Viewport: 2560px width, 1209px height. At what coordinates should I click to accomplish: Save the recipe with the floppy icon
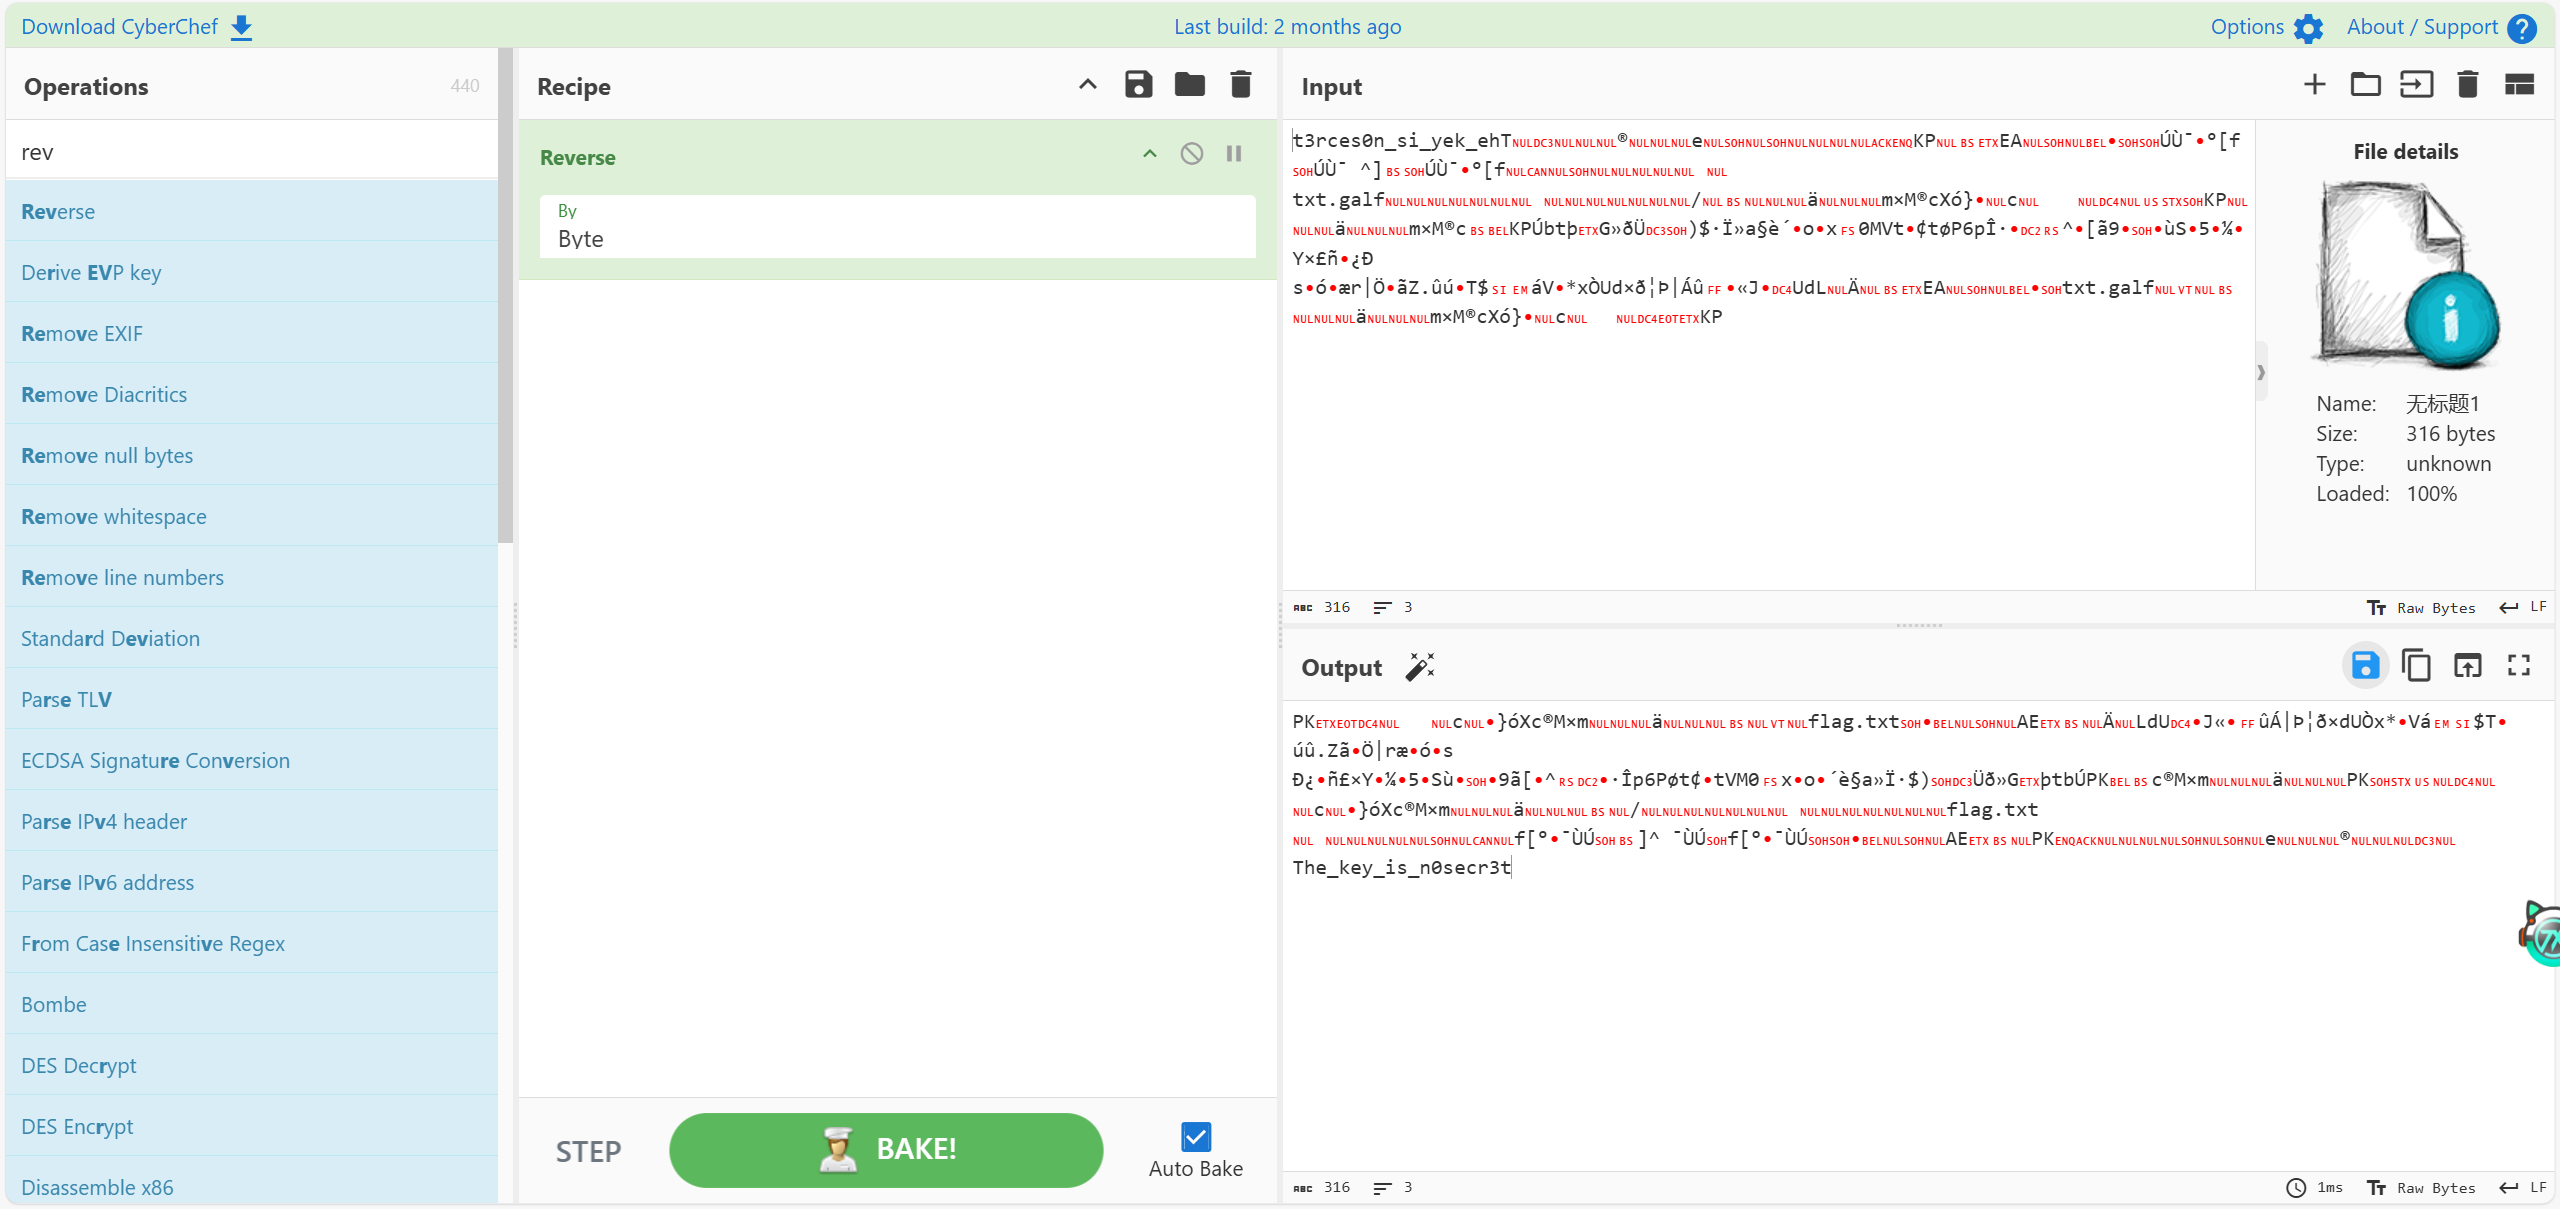coord(1138,85)
